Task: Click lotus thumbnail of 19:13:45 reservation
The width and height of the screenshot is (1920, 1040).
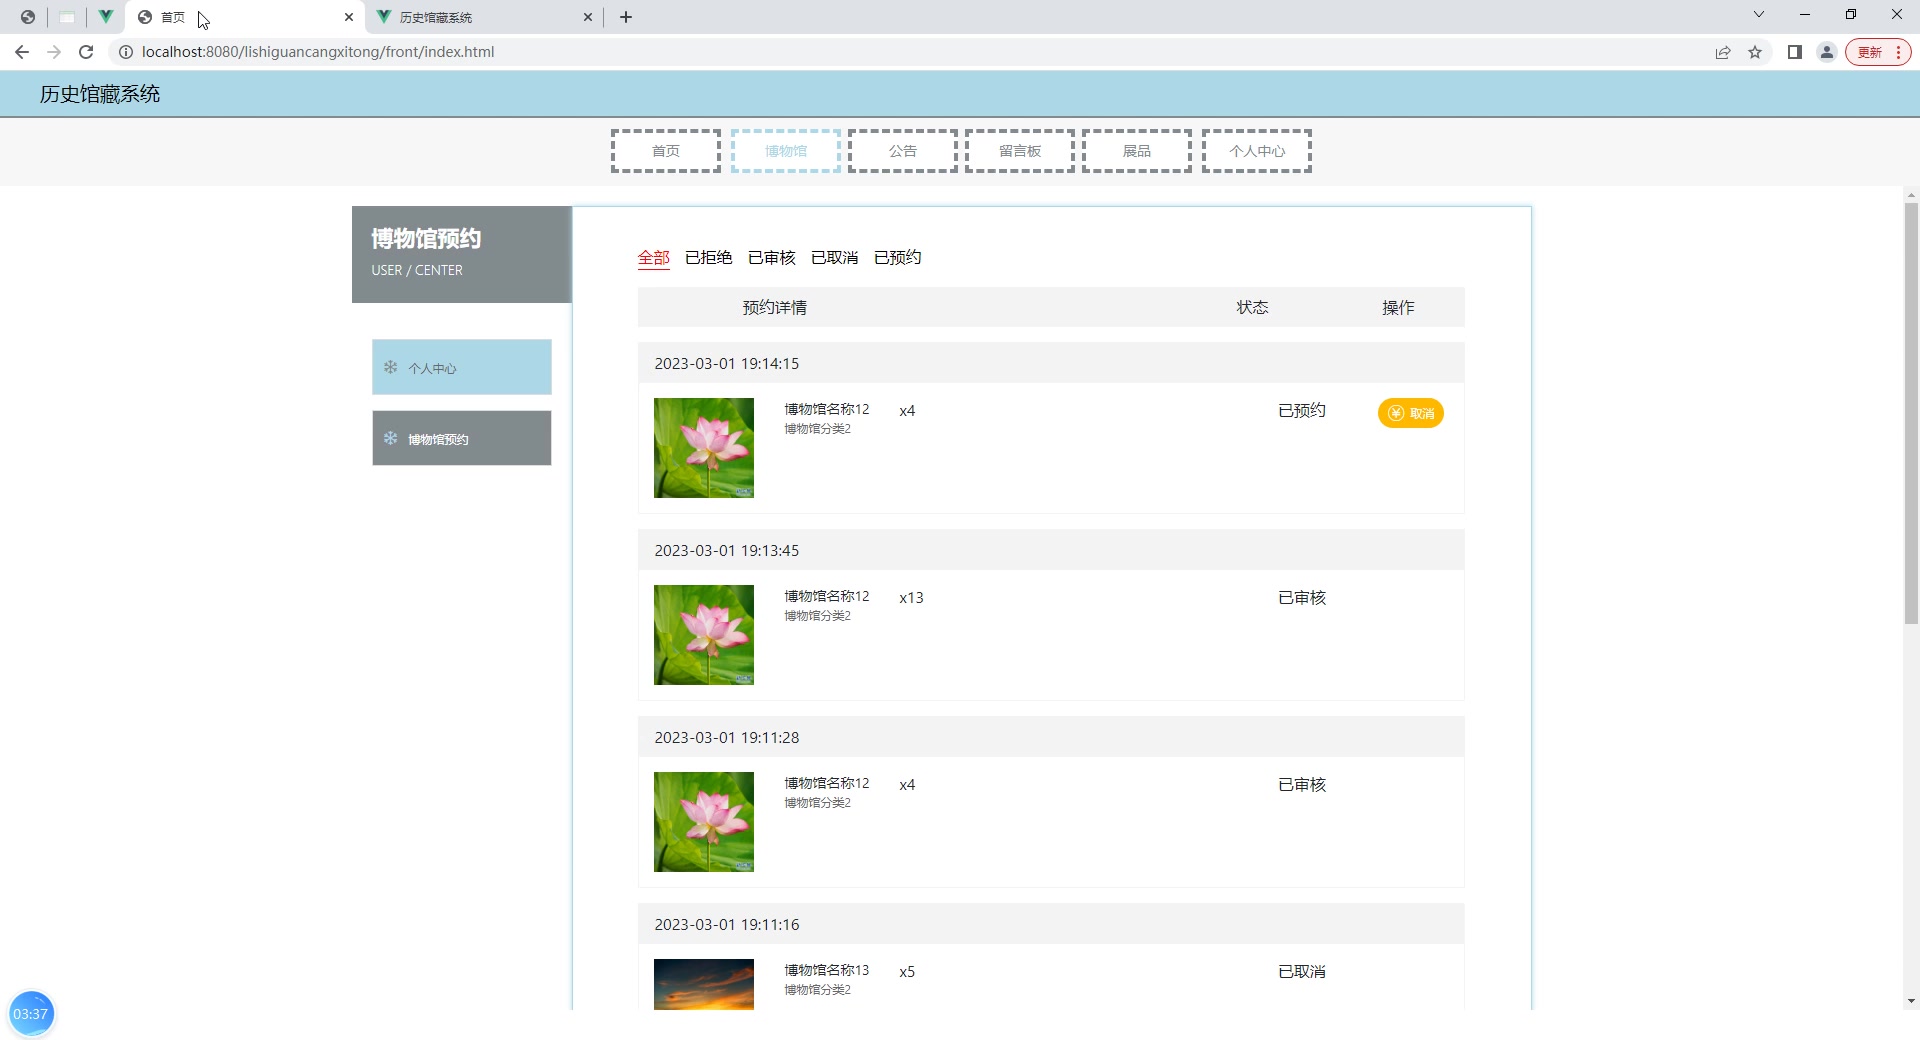Action: [704, 635]
